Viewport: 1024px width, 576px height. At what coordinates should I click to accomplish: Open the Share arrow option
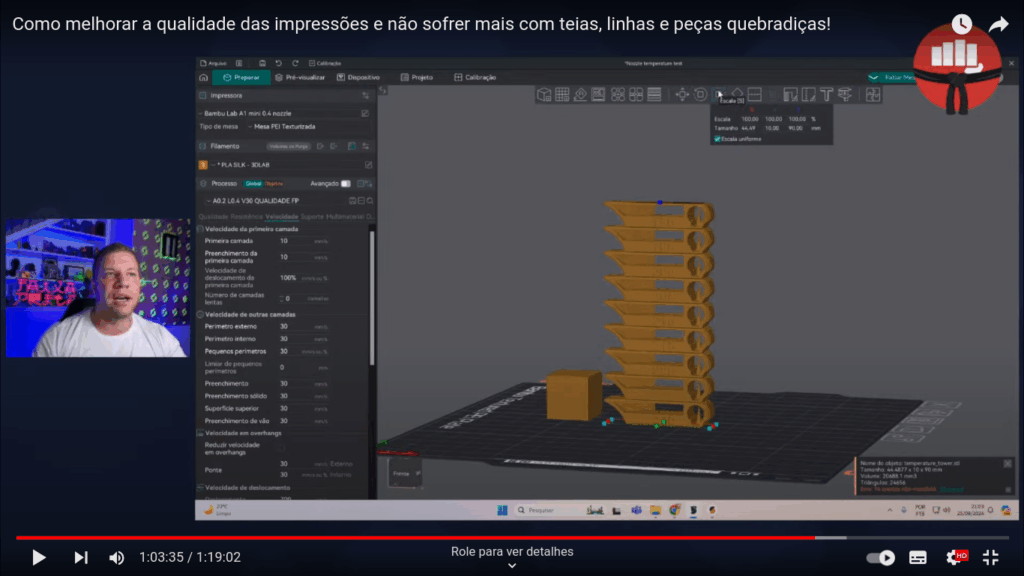coord(998,24)
